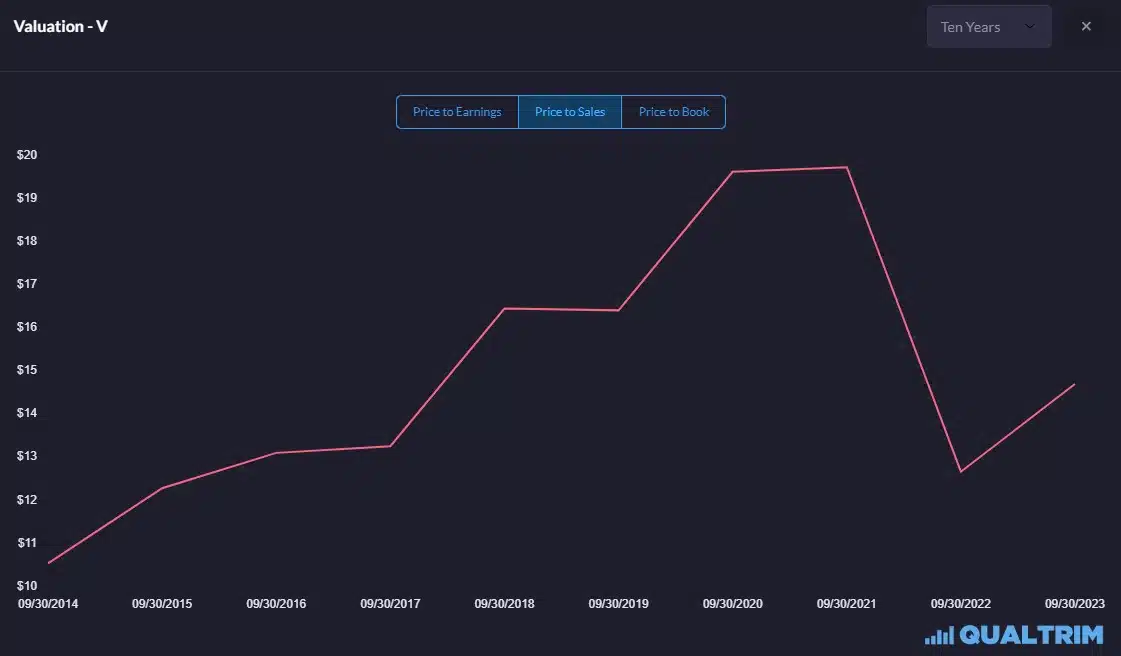Select the Price to Sales tab
1121x656 pixels.
[570, 111]
